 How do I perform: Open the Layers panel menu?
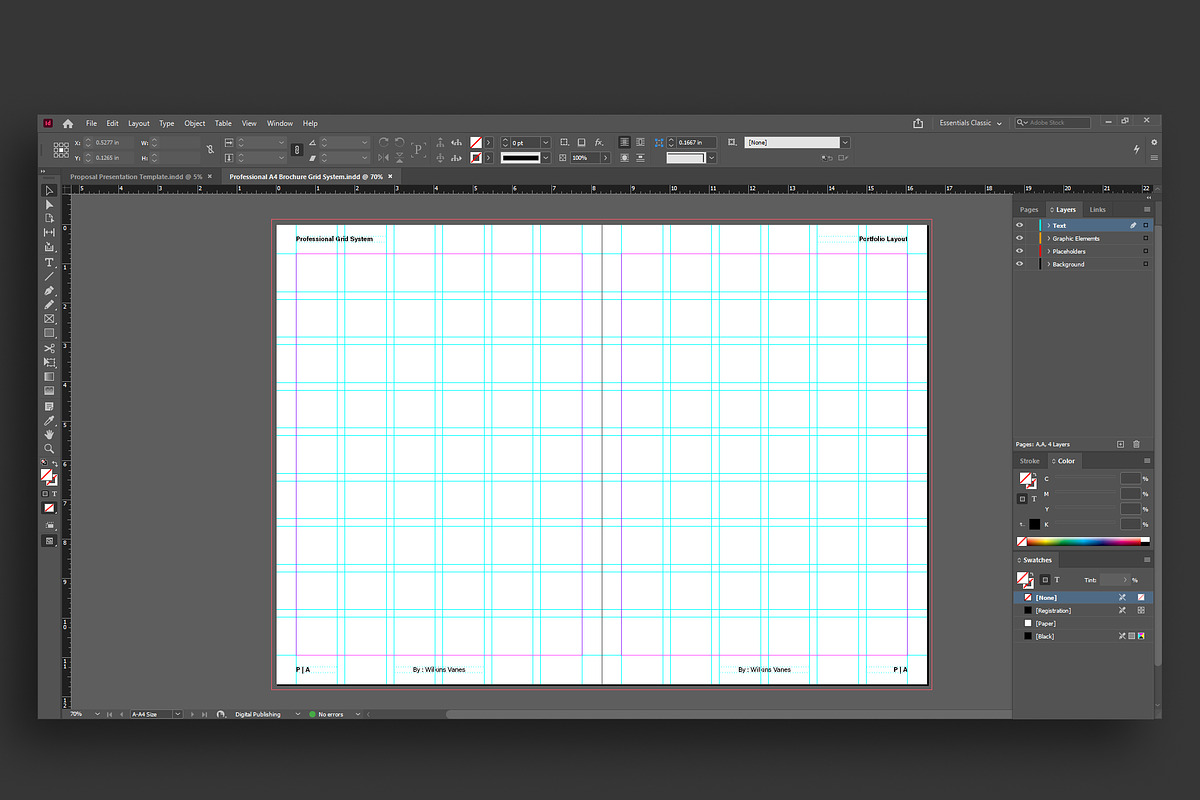coord(1147,210)
